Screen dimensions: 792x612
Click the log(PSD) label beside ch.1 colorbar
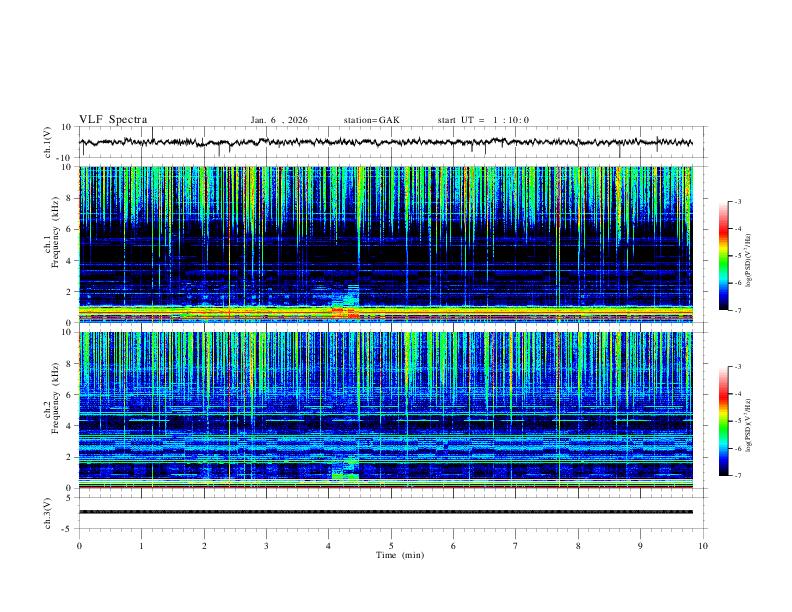[x=749, y=260]
